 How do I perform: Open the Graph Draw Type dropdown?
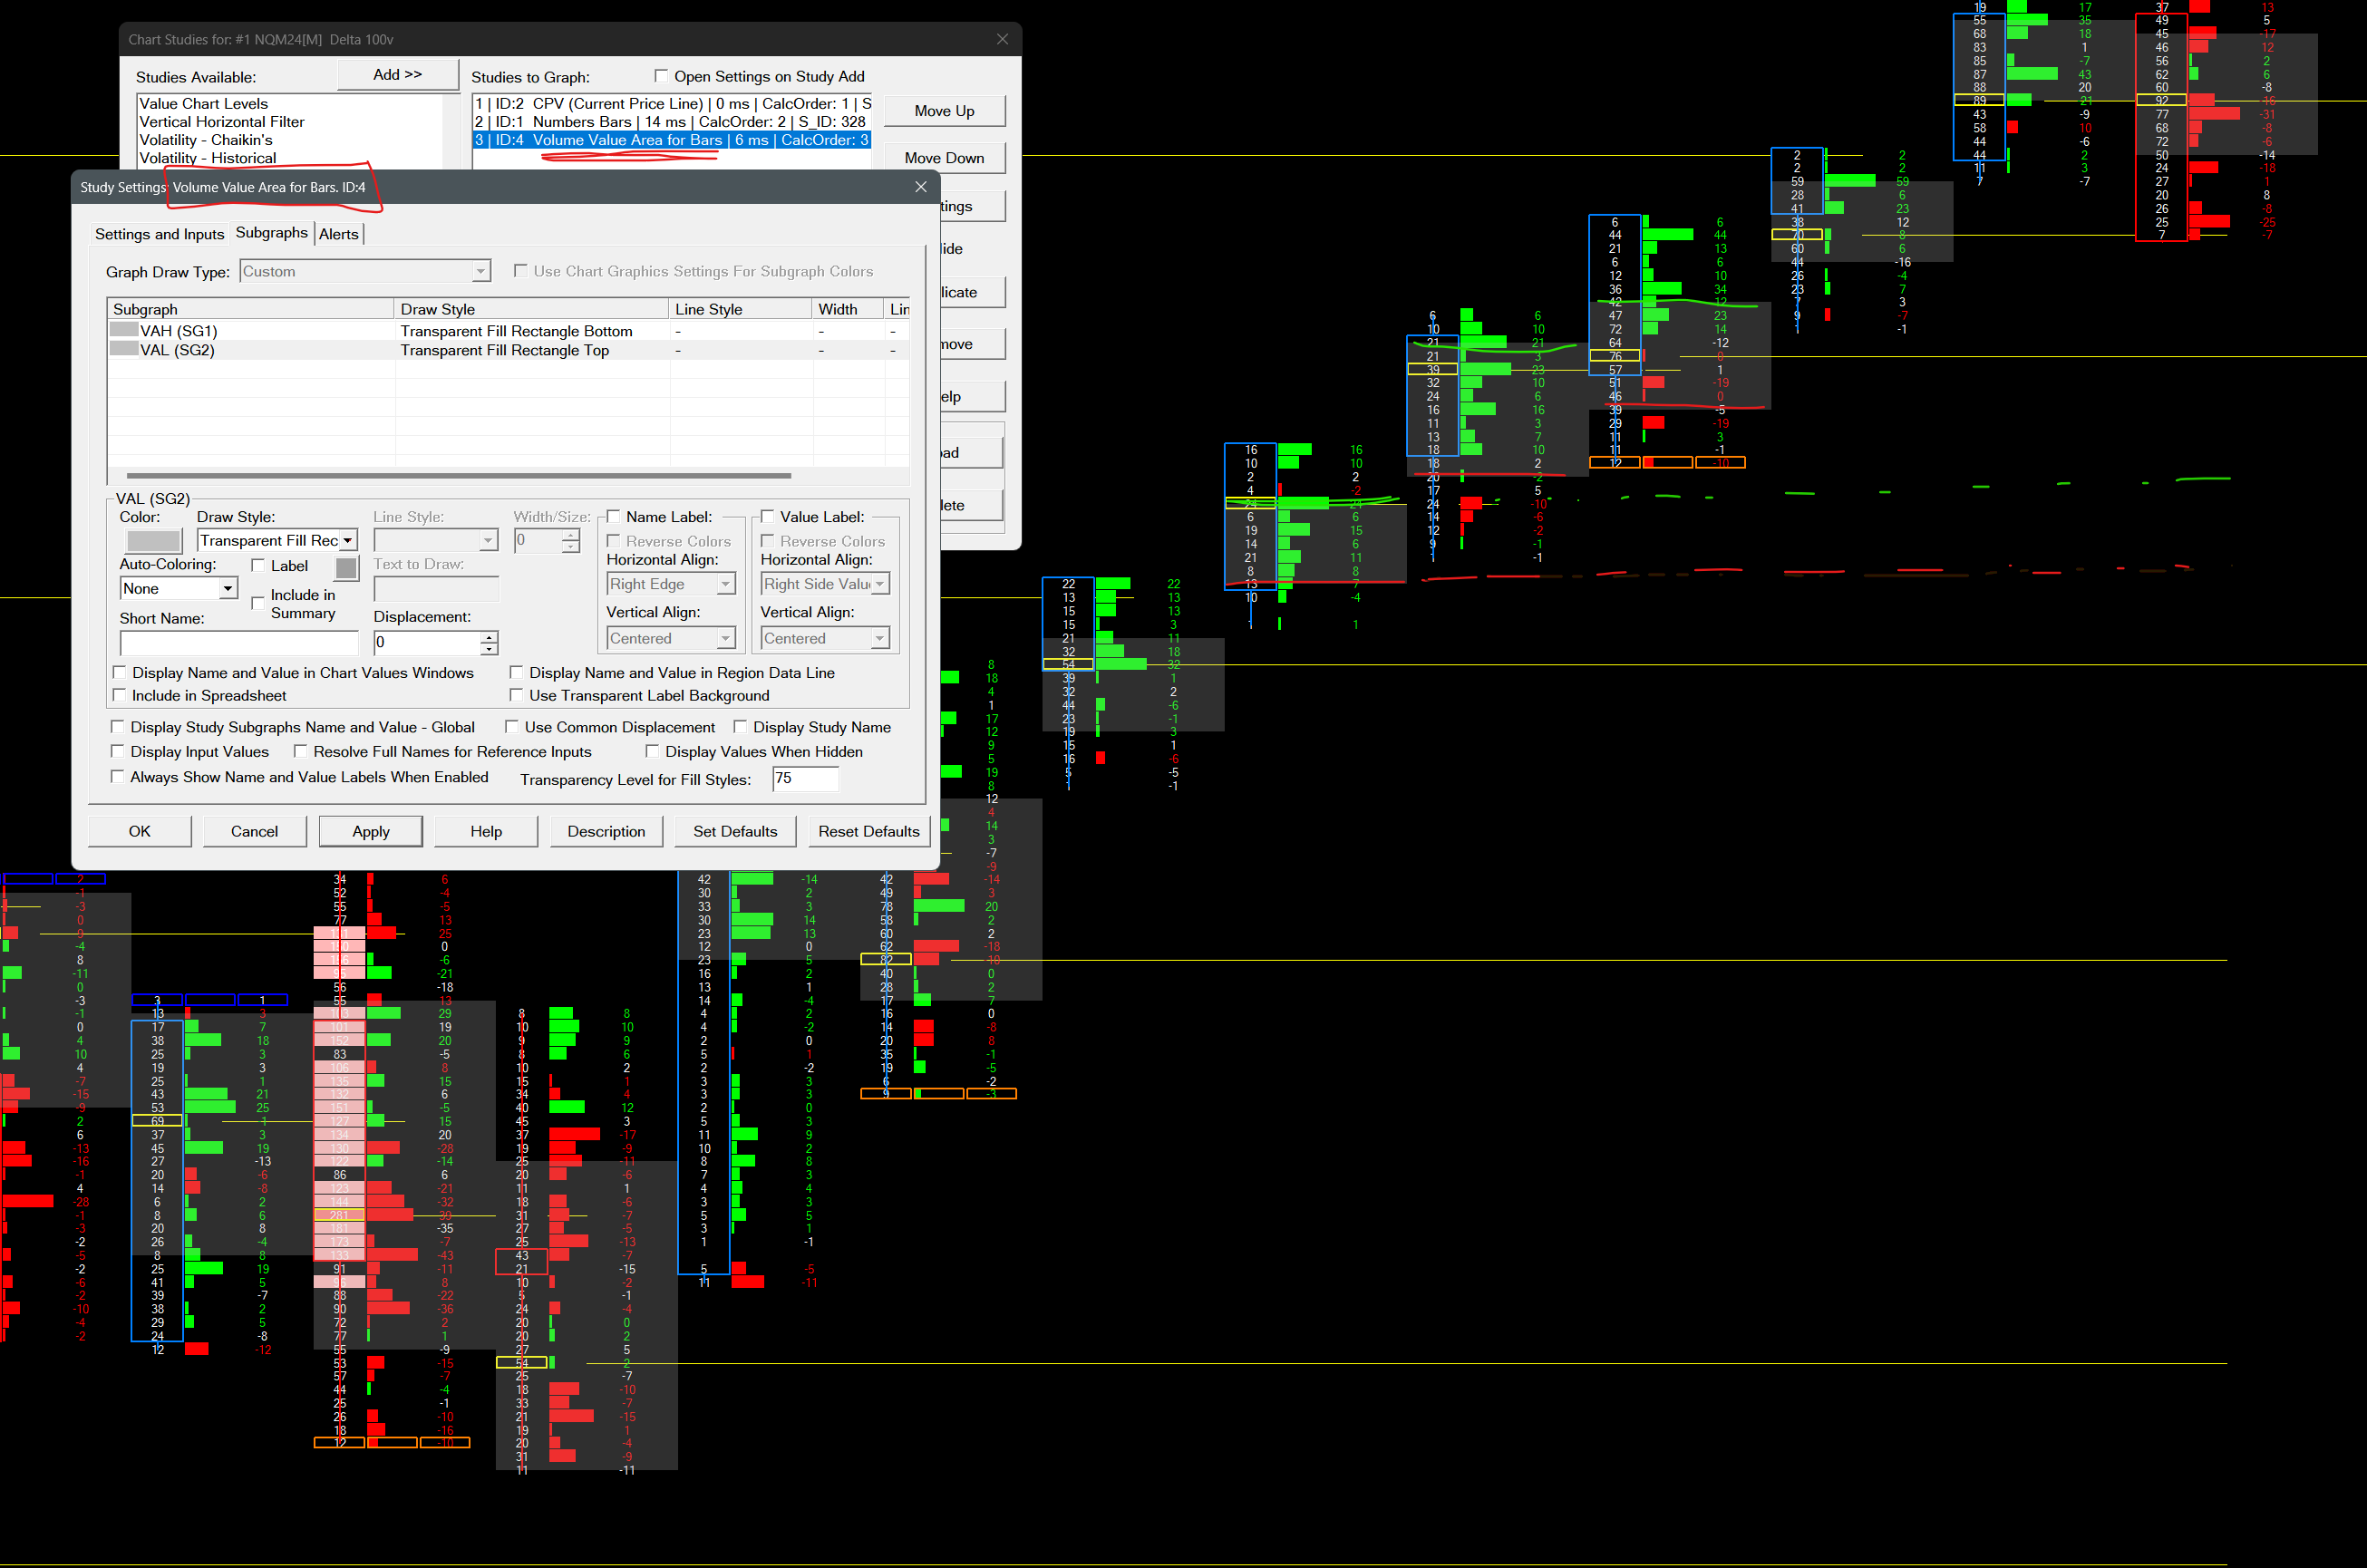(481, 271)
